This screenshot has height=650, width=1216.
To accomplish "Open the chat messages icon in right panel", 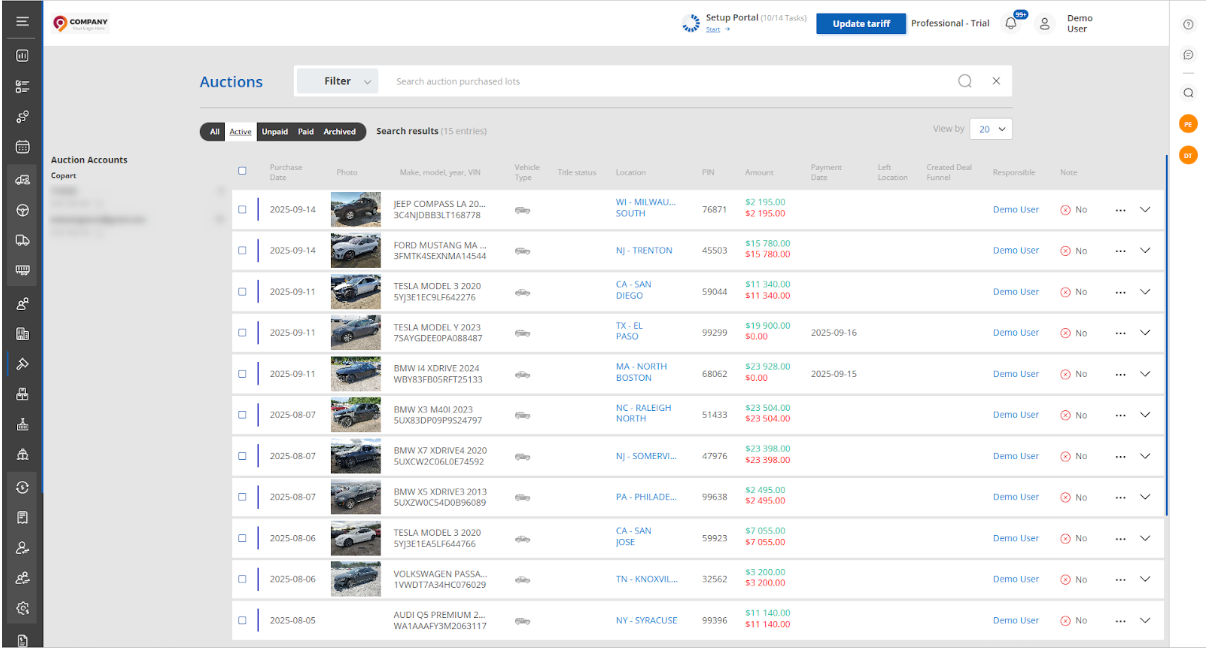I will click(1188, 55).
